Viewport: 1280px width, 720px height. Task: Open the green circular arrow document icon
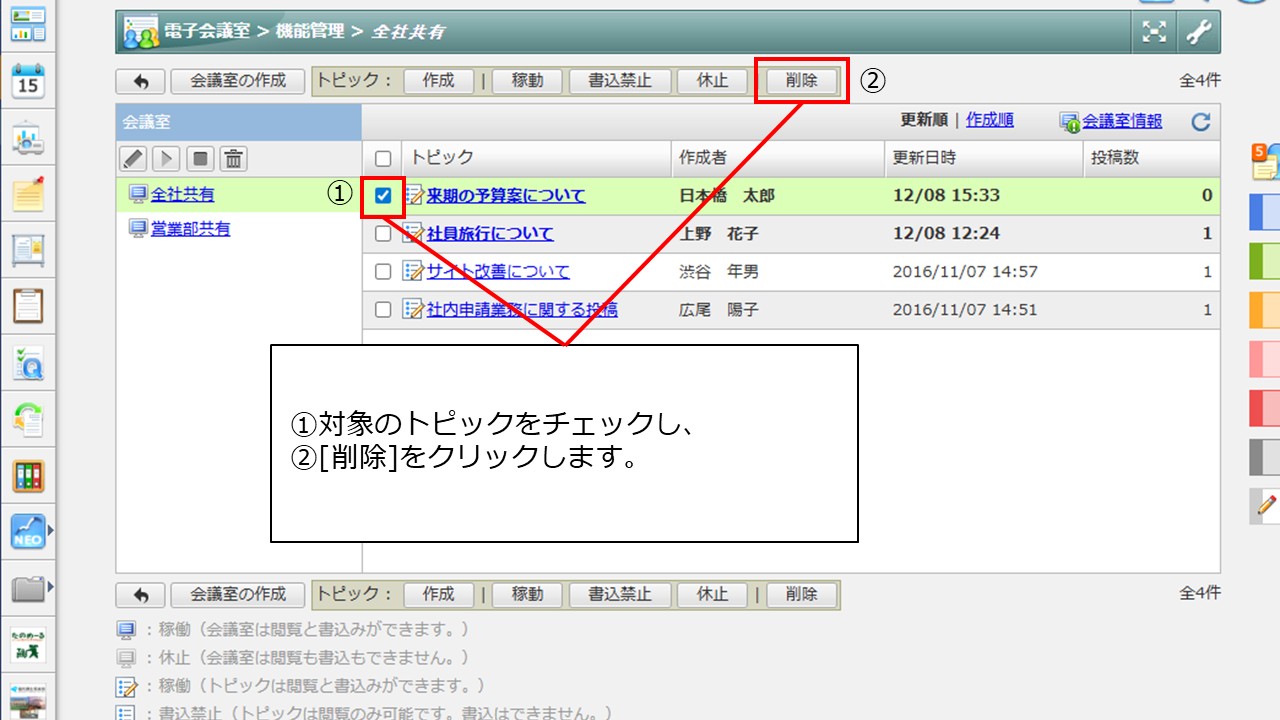28,420
